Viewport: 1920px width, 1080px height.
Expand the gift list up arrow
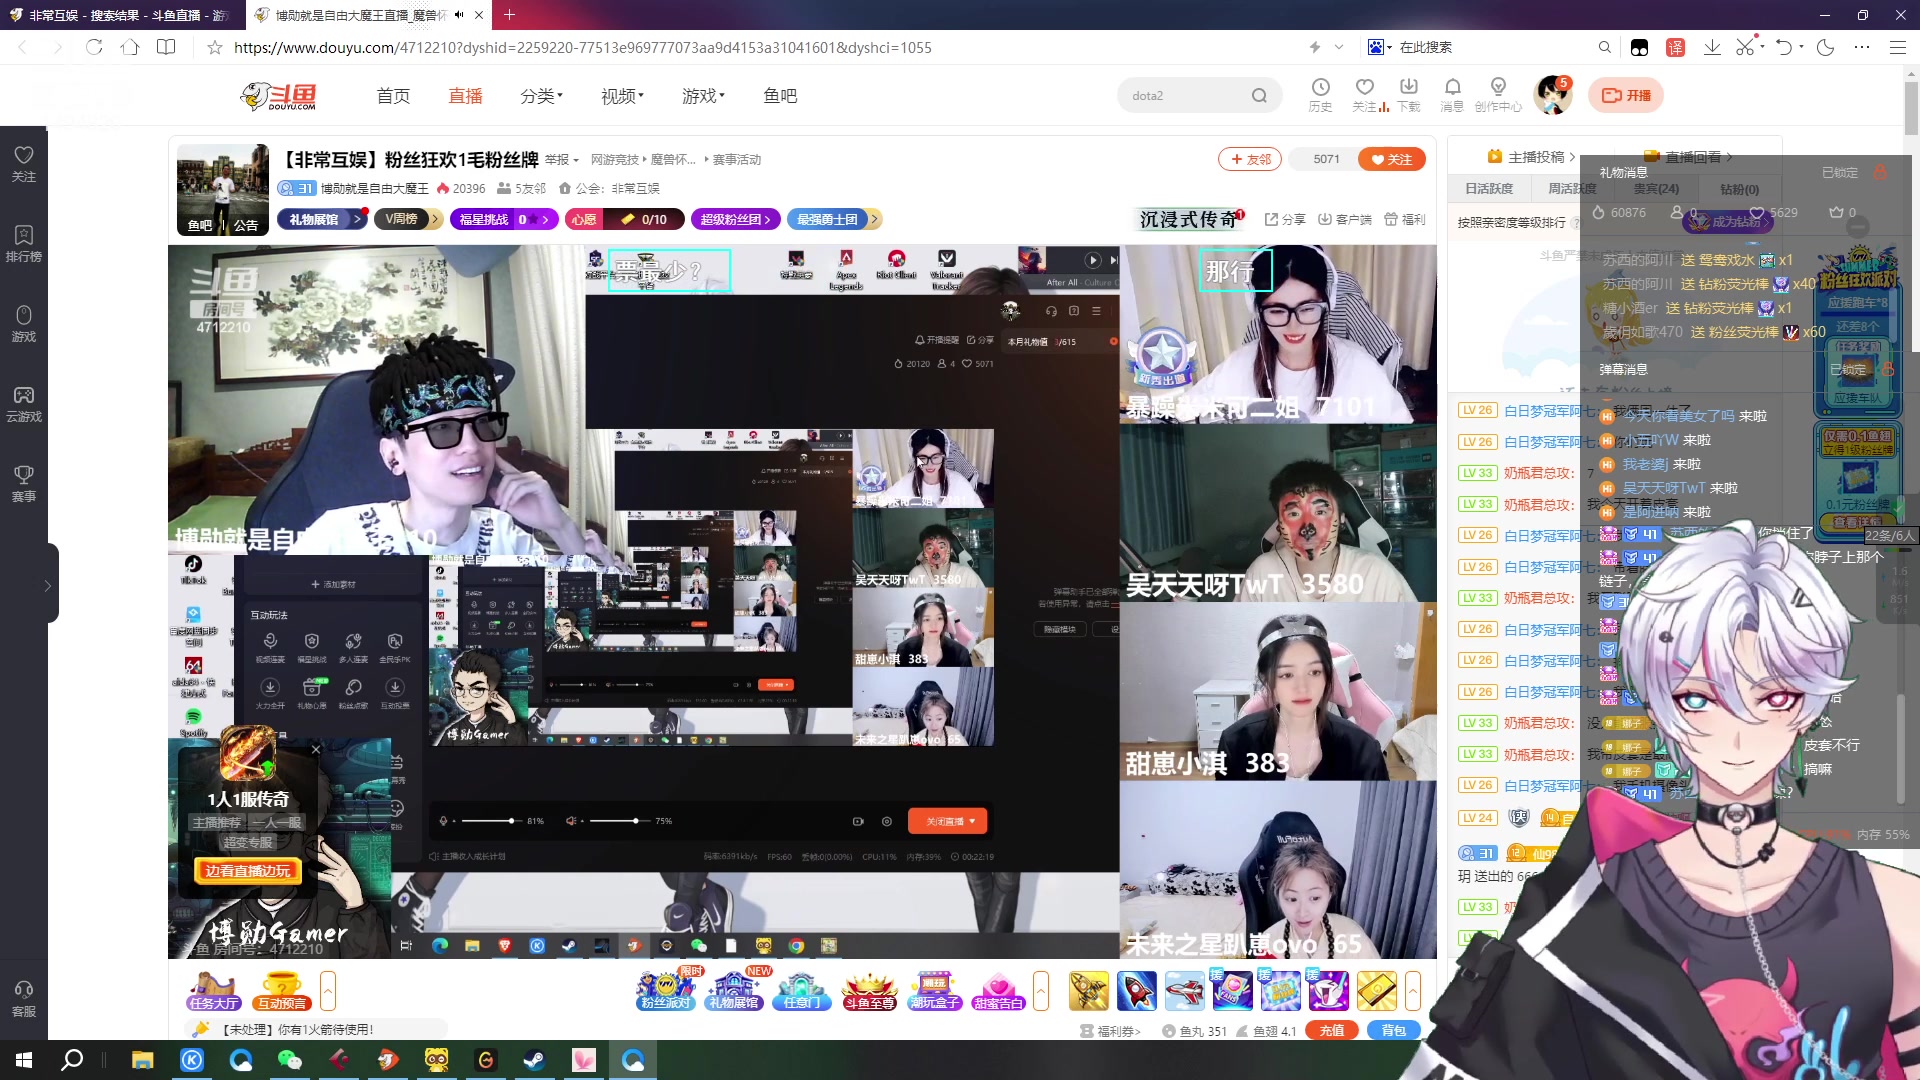pyautogui.click(x=1413, y=991)
